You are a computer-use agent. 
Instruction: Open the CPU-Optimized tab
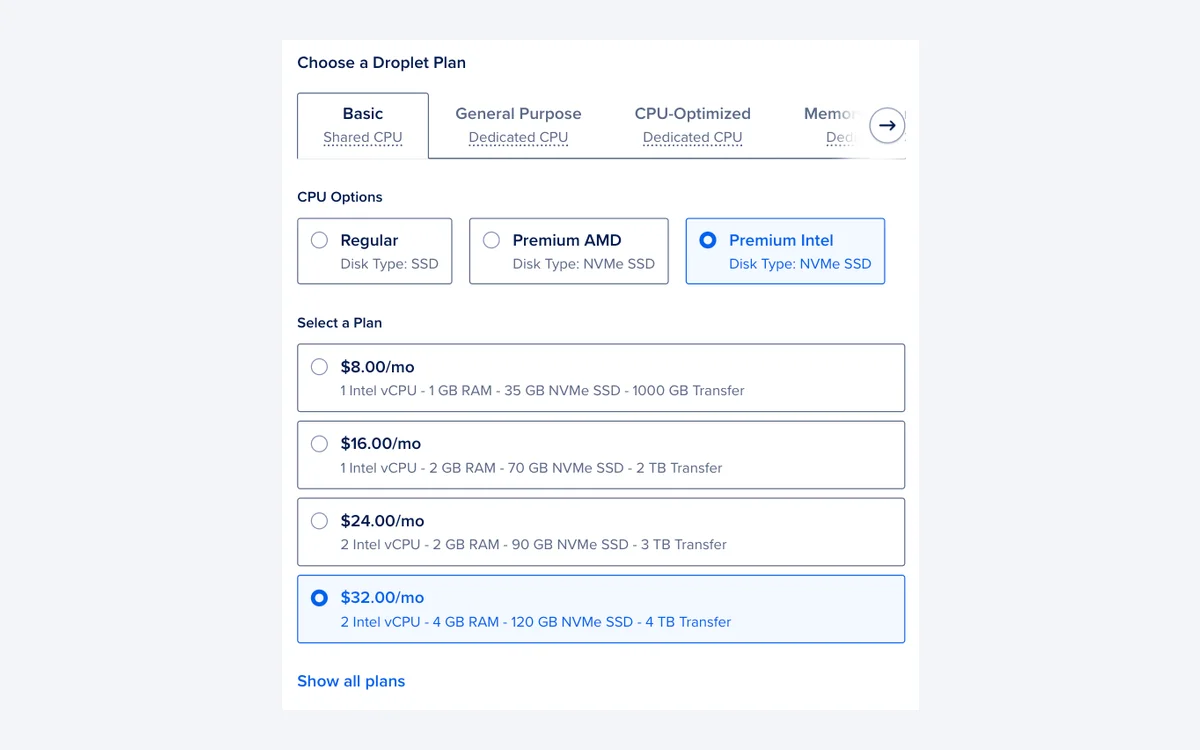(x=692, y=126)
